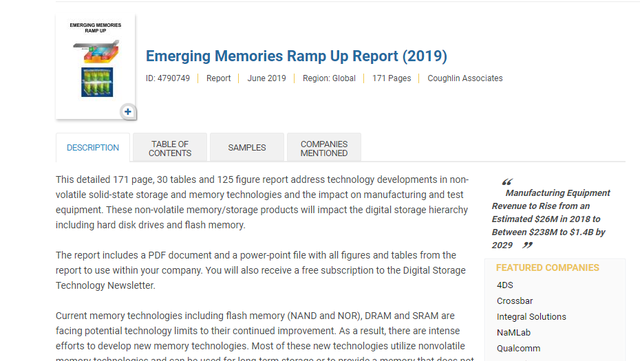640x361 pixels.
Task: Select the Samples tab
Action: pyautogui.click(x=247, y=147)
